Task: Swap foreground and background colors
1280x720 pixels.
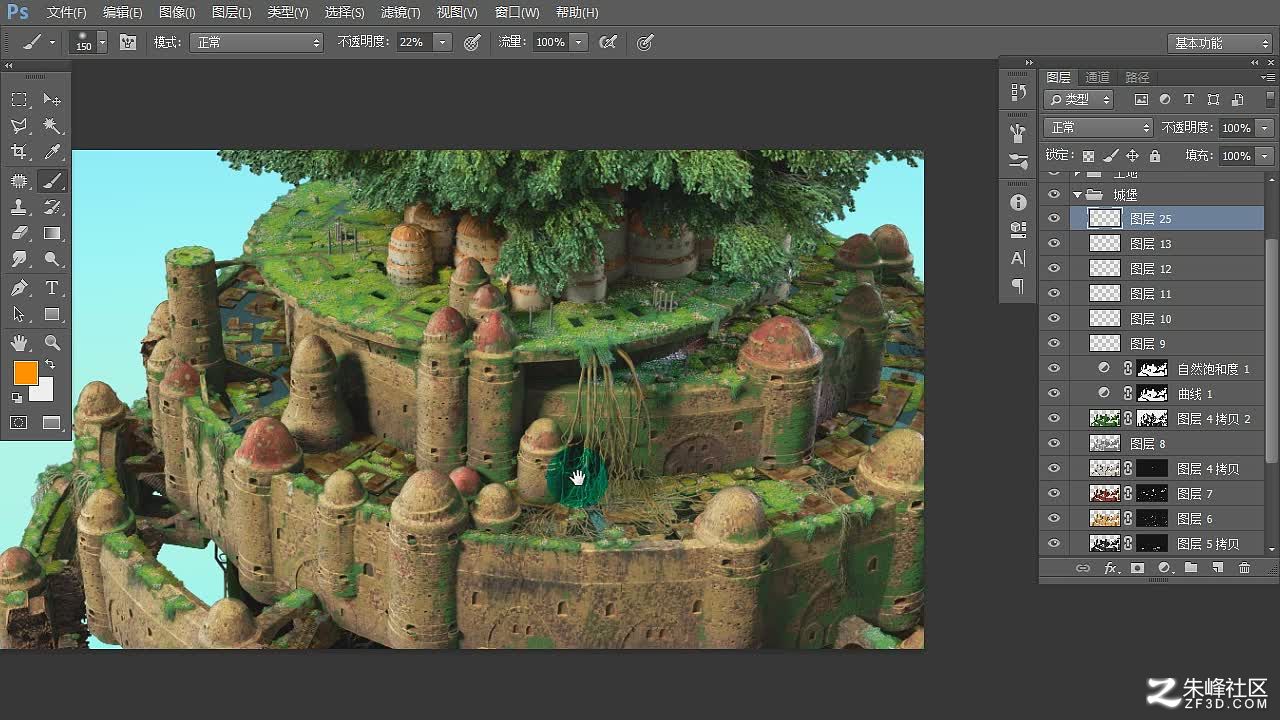Action: (x=50, y=365)
